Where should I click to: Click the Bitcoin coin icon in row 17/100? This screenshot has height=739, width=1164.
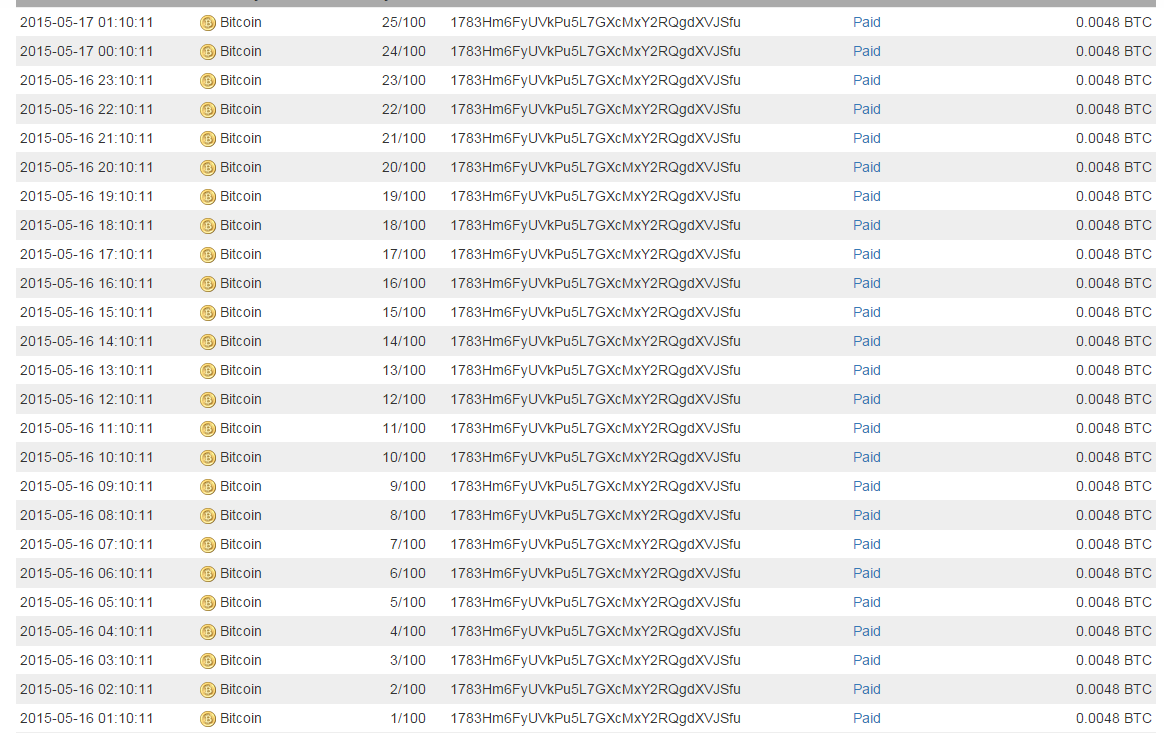click(x=208, y=255)
